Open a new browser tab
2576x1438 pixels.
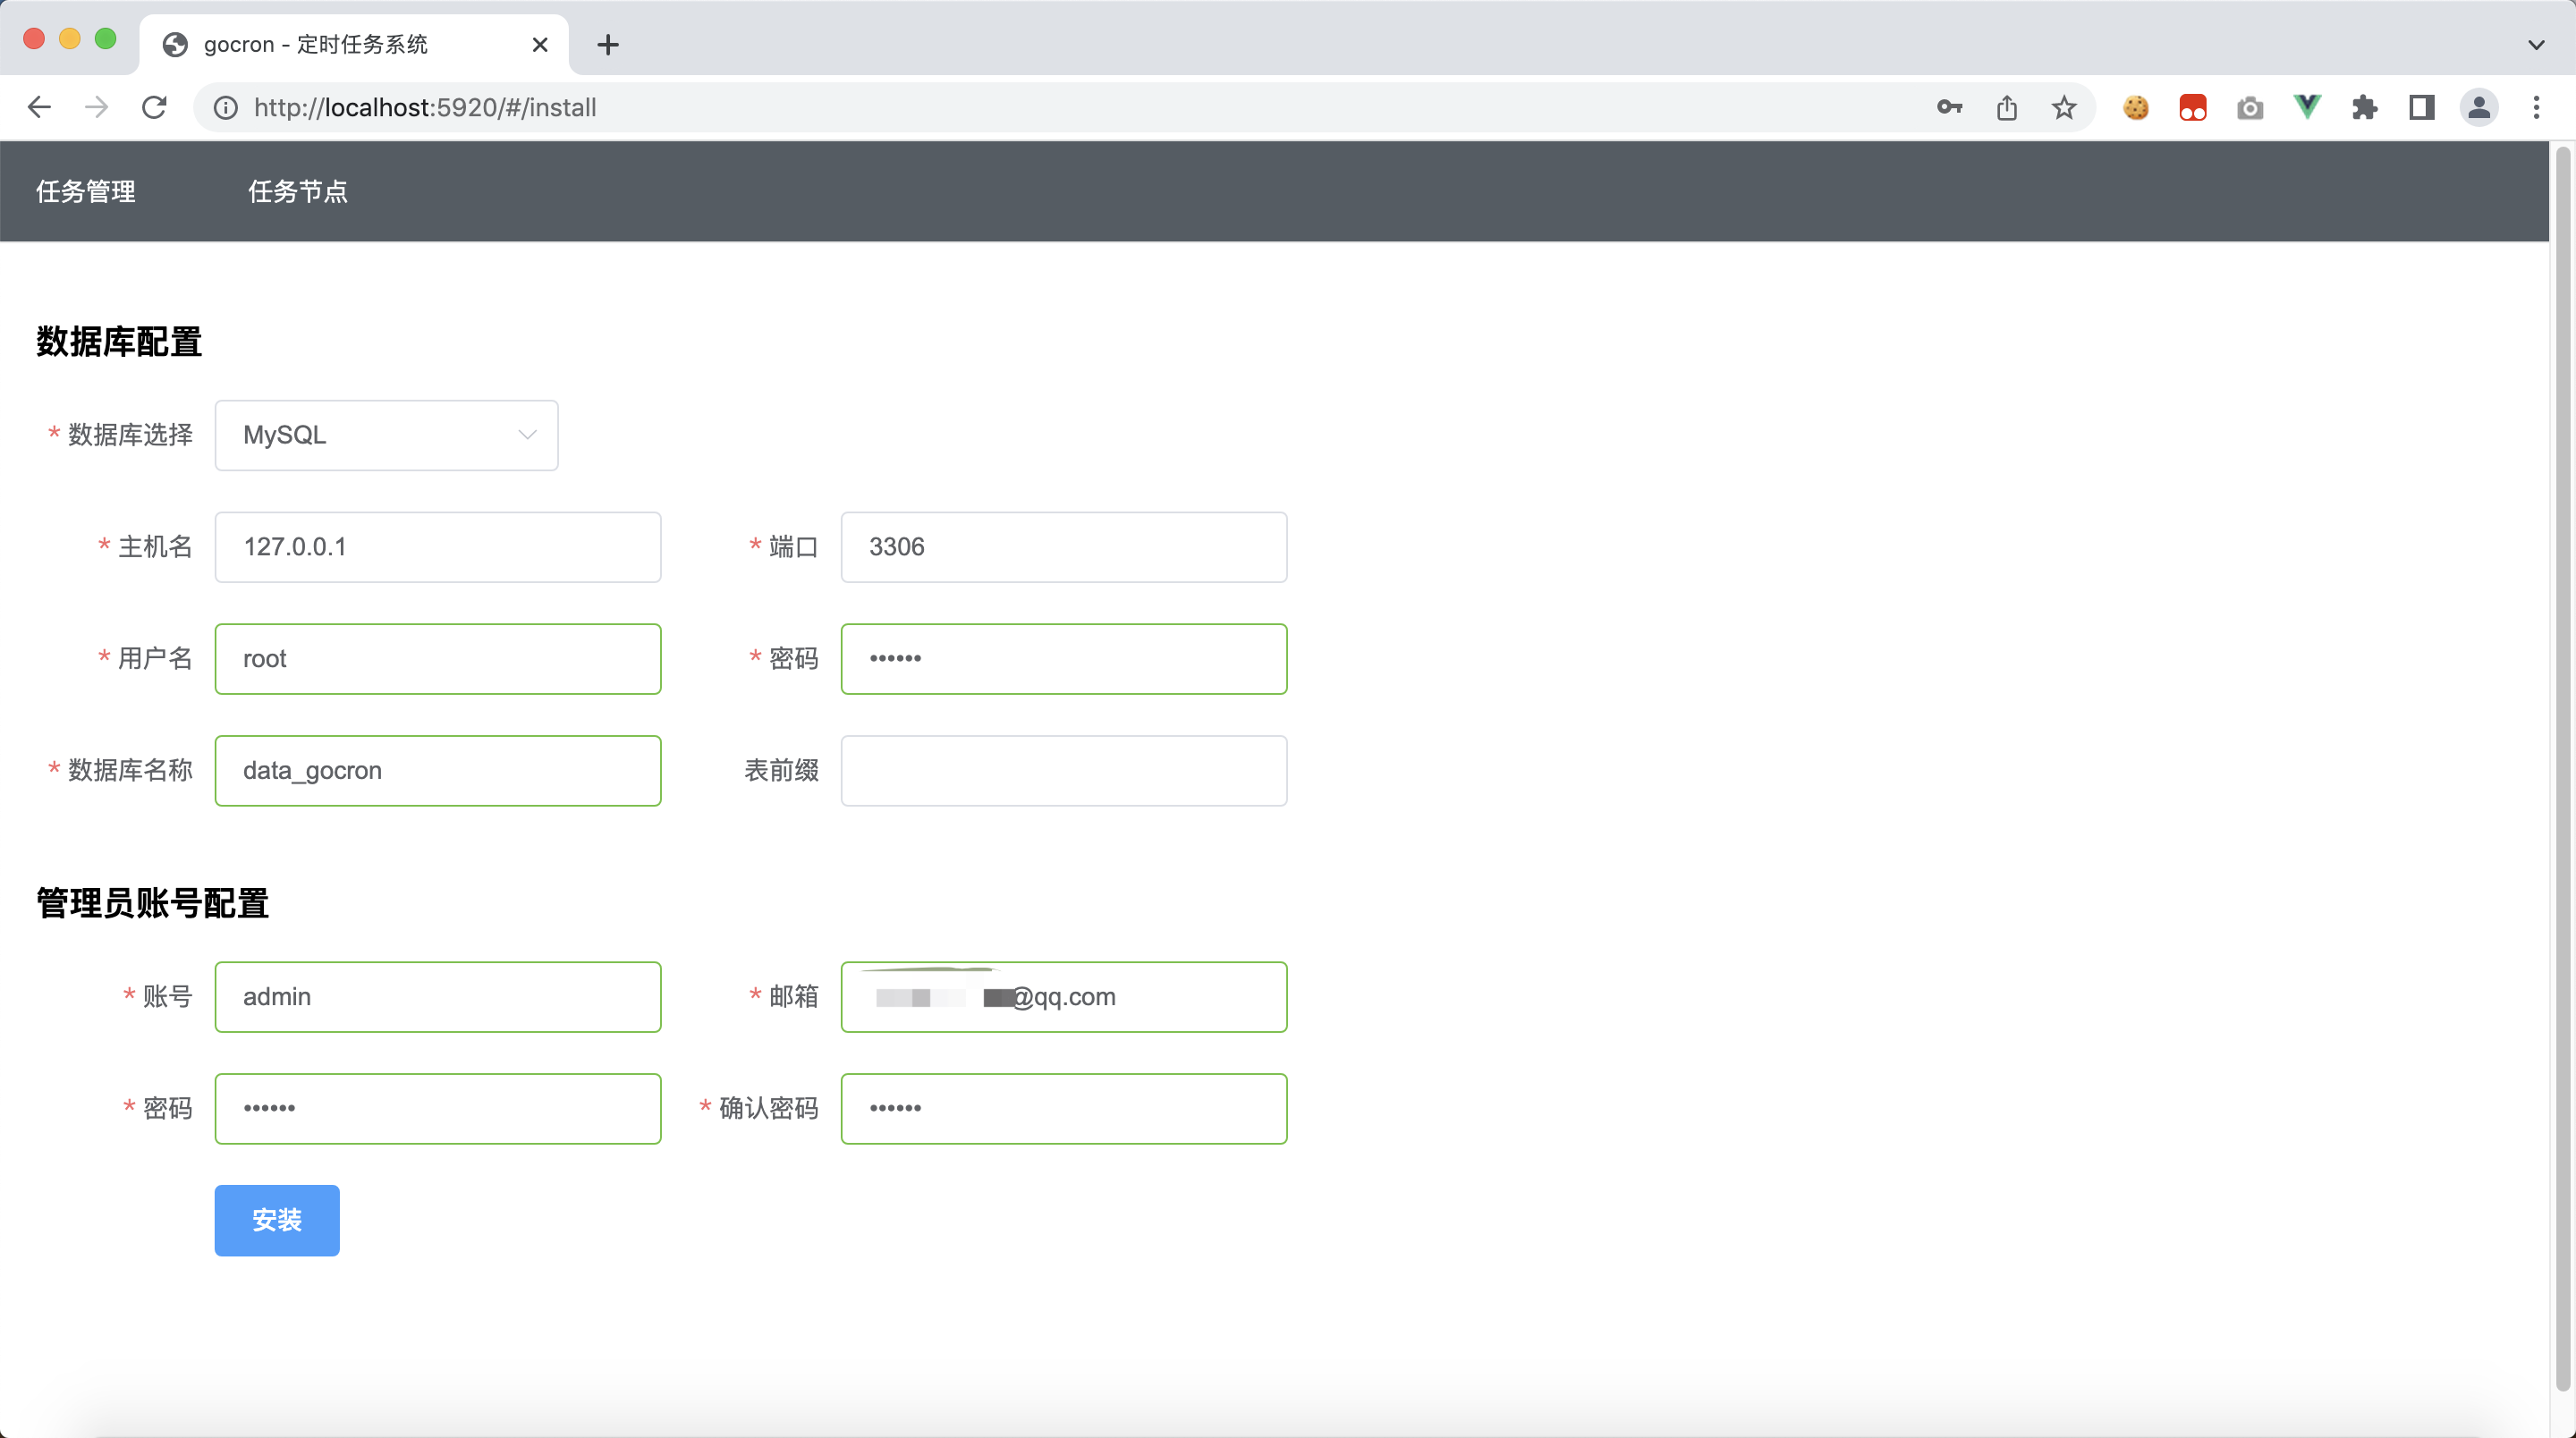607,44
